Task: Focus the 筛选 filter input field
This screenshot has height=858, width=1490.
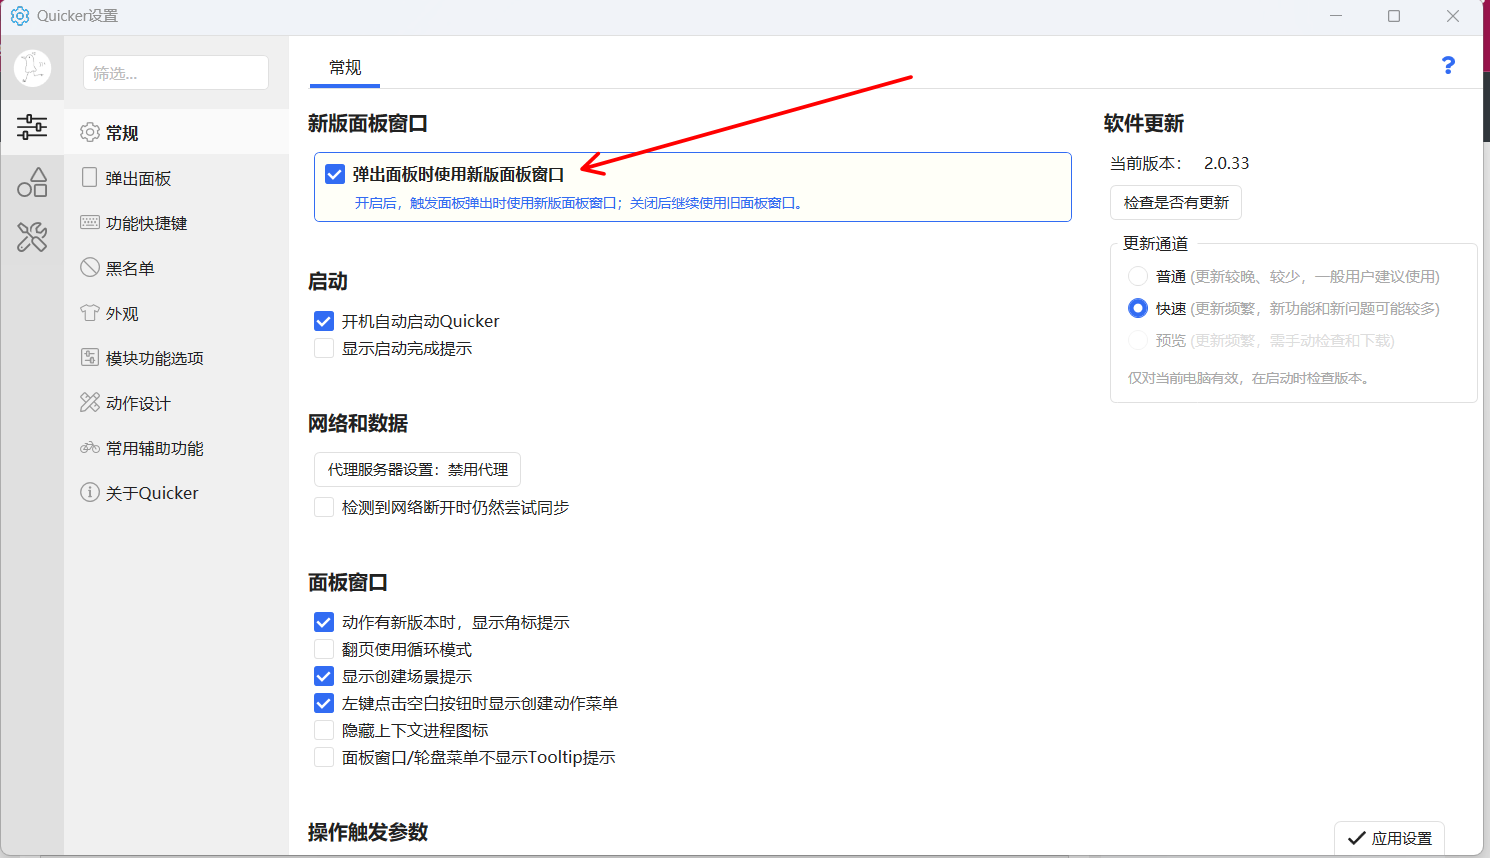Action: coord(176,73)
